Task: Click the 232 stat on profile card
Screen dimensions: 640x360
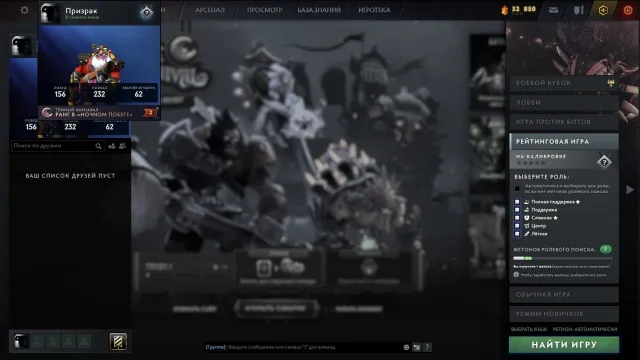Action: pyautogui.click(x=99, y=92)
